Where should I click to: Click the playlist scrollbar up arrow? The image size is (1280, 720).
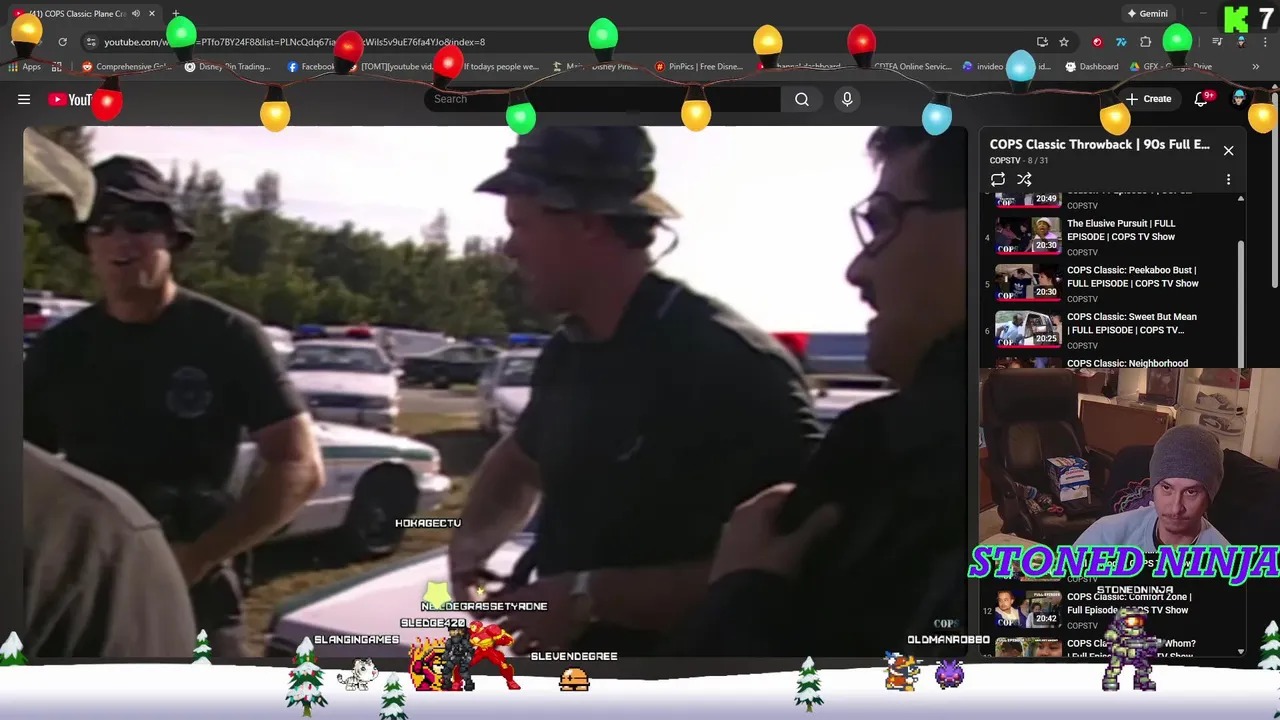coord(1241,199)
